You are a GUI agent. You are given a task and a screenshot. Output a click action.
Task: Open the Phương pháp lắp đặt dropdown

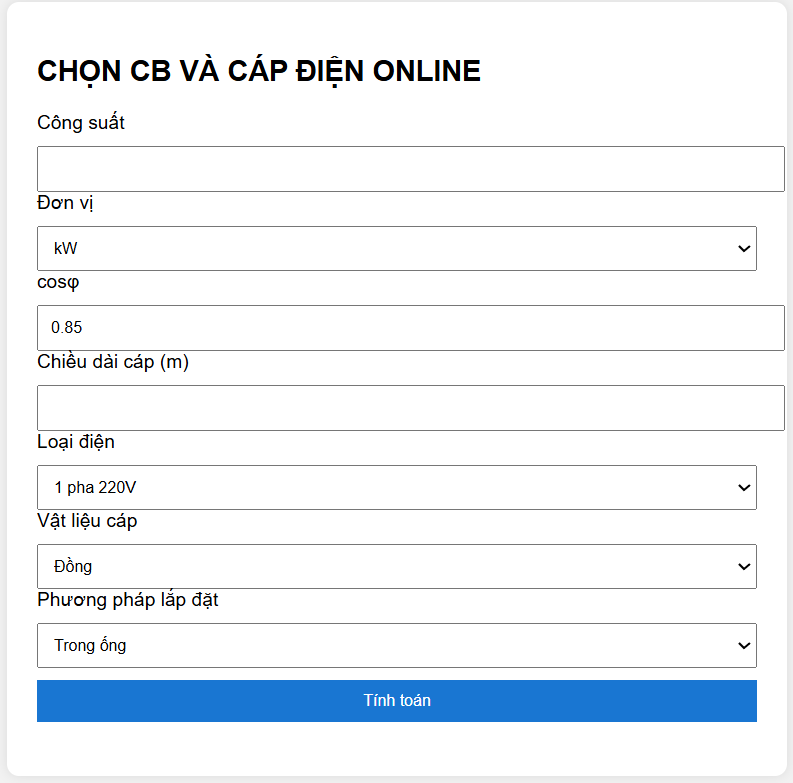396,645
